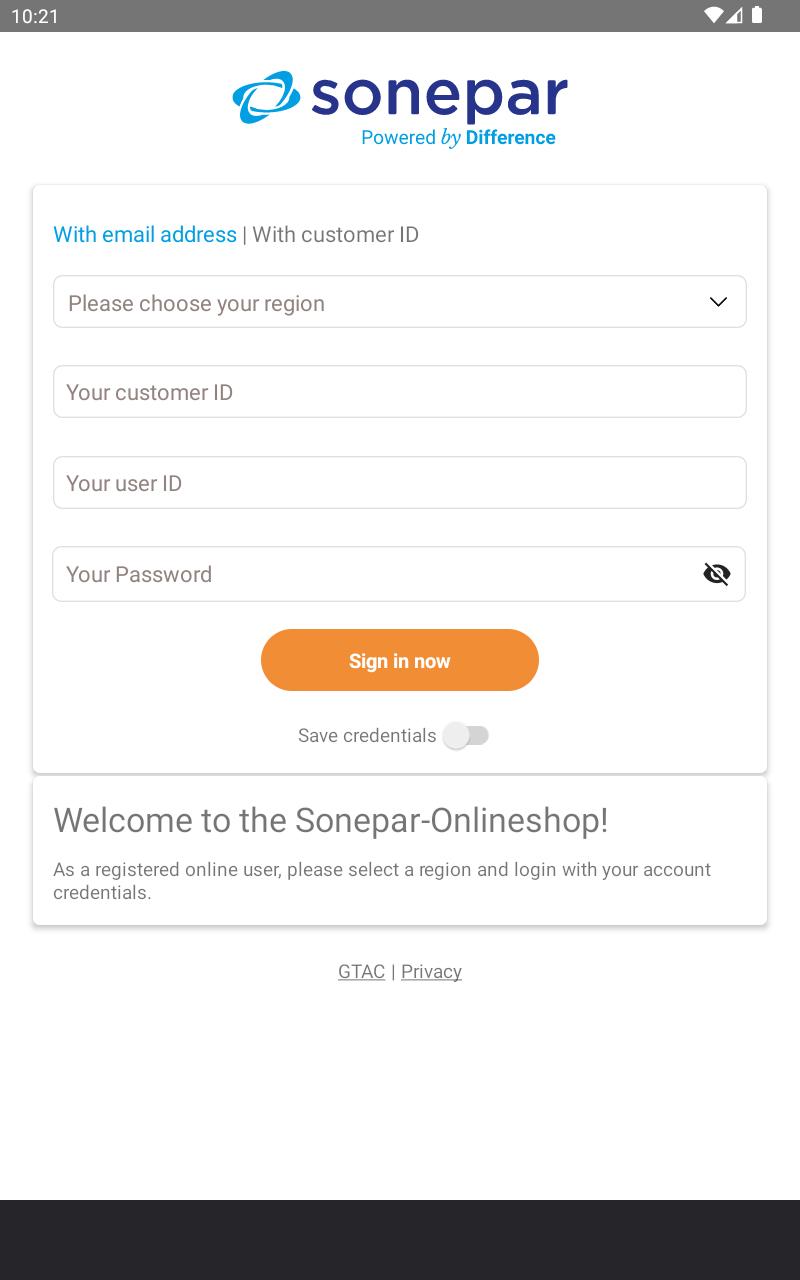Open the Privacy link
800x1280 pixels.
coord(431,972)
